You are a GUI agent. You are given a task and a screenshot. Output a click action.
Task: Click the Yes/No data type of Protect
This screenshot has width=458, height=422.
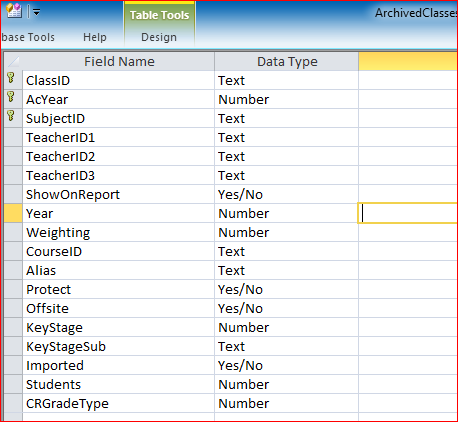tap(240, 290)
